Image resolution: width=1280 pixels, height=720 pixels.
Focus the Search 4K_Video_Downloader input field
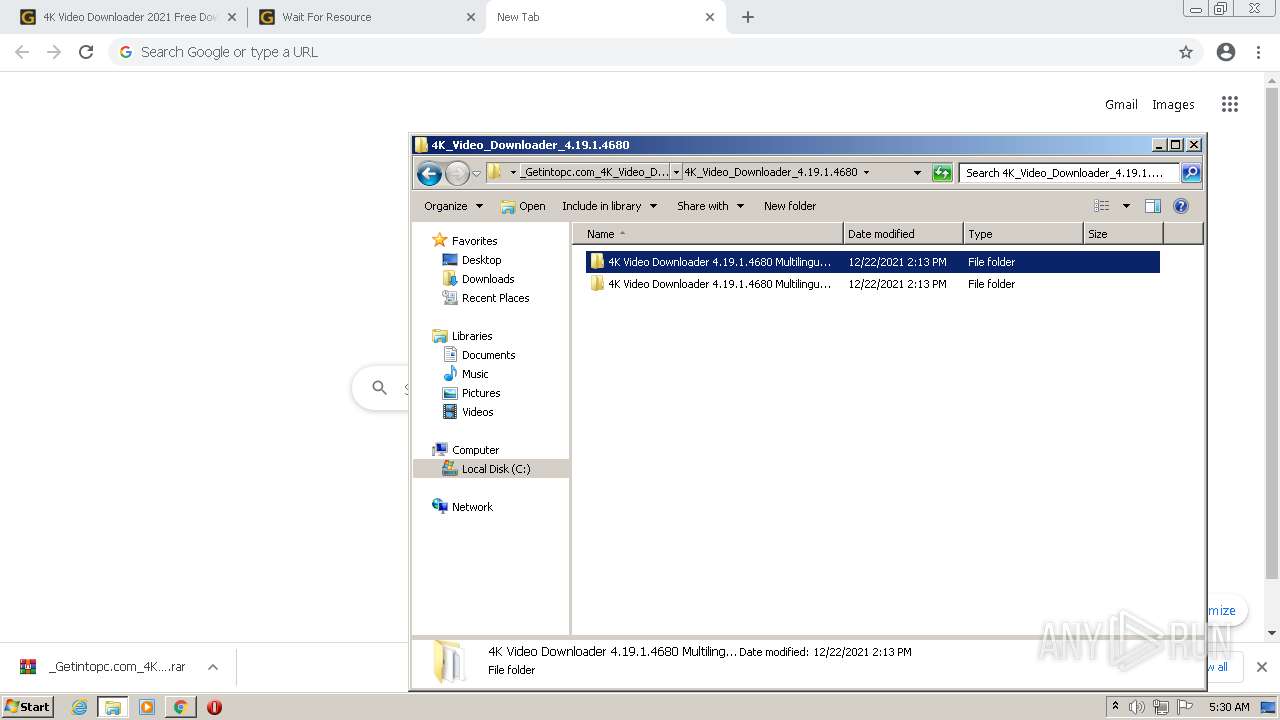point(1069,173)
